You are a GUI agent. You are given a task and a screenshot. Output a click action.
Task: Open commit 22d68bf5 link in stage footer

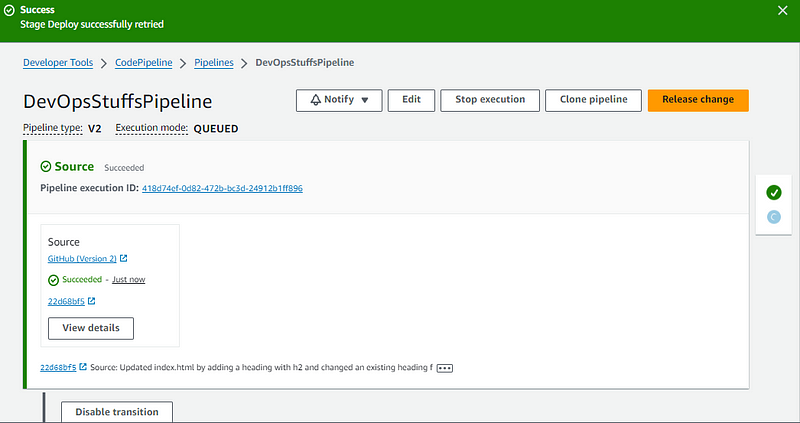coord(58,367)
